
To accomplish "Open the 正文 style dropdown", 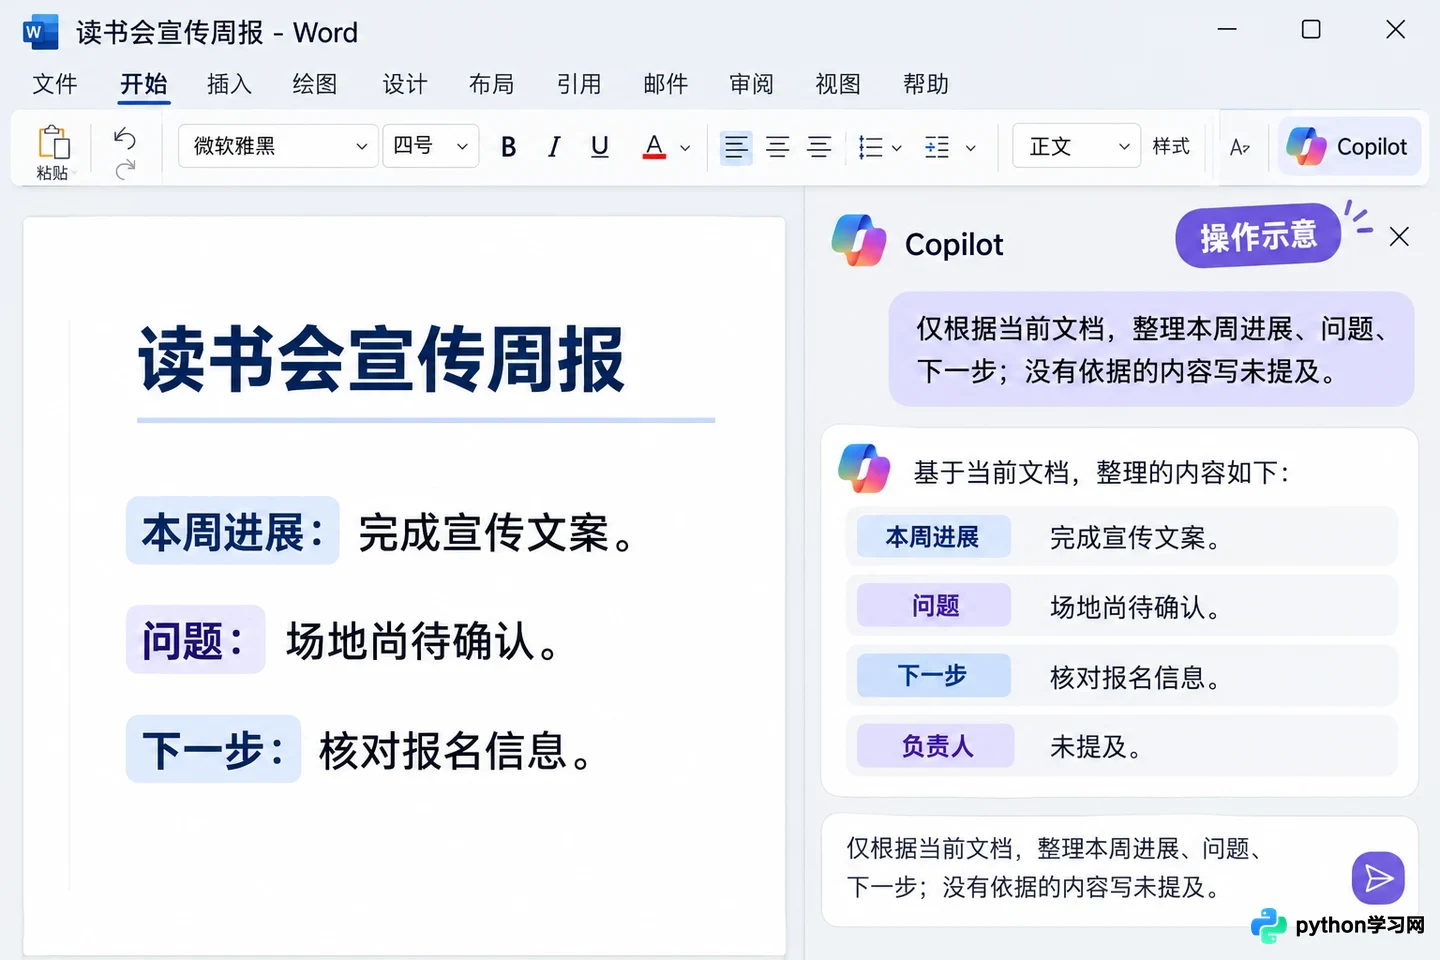I will (1076, 146).
